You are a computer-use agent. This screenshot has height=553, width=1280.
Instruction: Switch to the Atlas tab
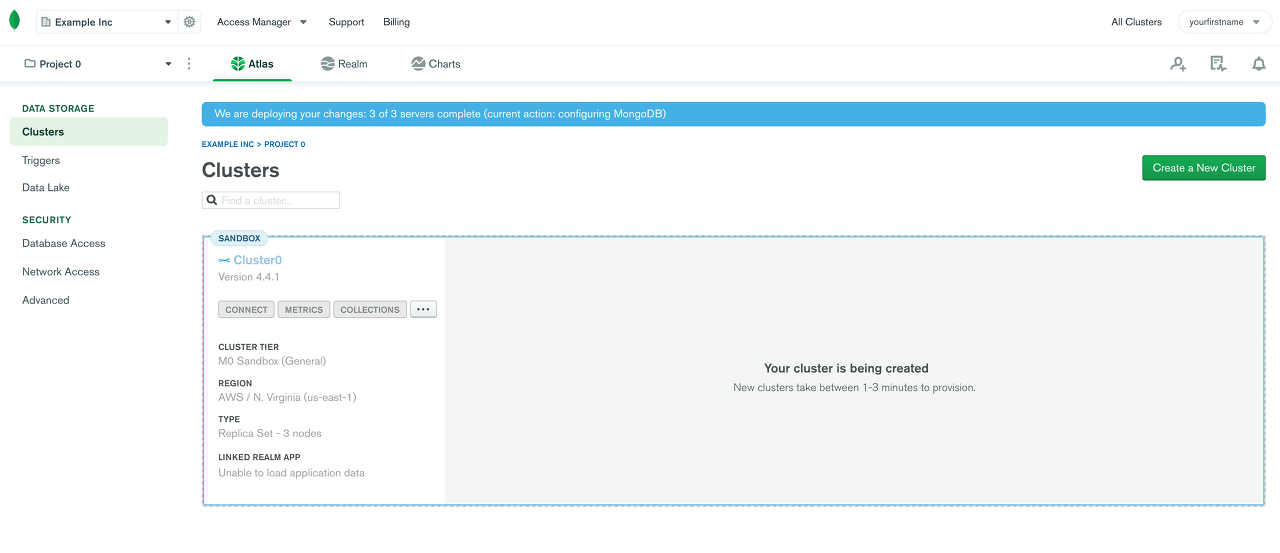[252, 64]
